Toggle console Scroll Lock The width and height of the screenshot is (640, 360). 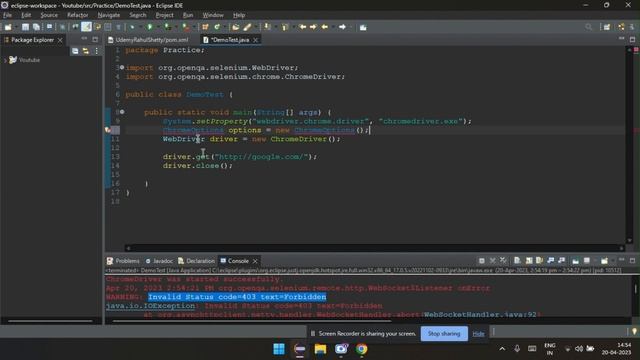pyautogui.click(x=529, y=260)
